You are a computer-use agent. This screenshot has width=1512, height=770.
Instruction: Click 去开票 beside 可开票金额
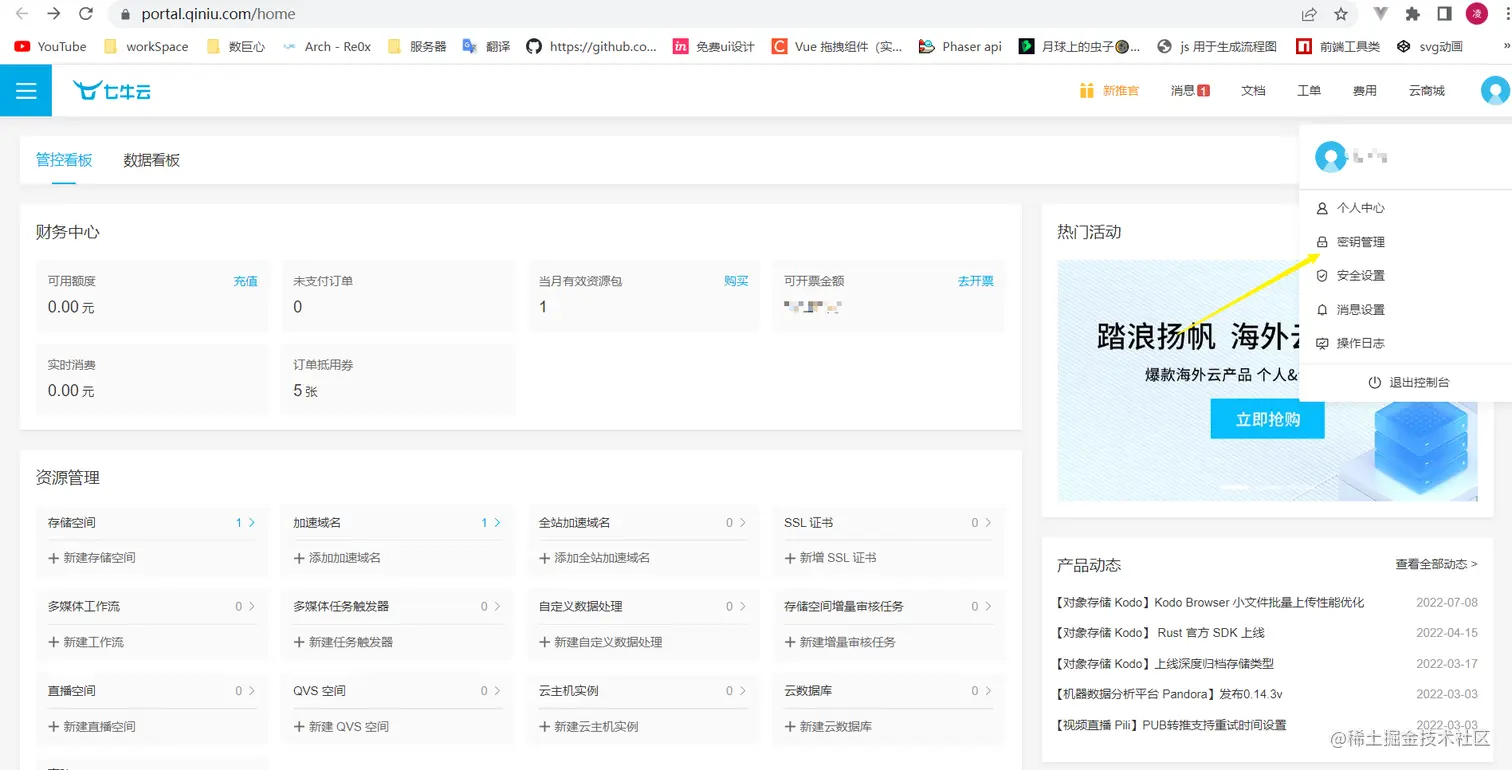pos(976,281)
